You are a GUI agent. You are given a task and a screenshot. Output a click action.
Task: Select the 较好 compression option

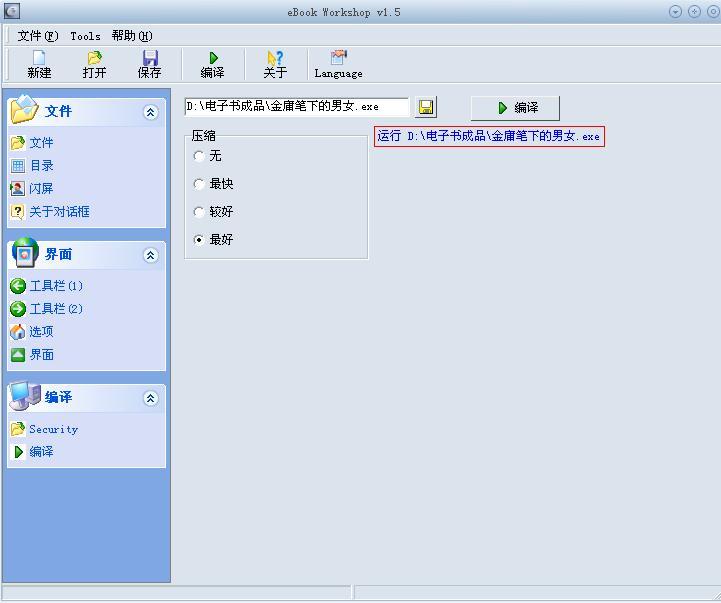(213, 212)
